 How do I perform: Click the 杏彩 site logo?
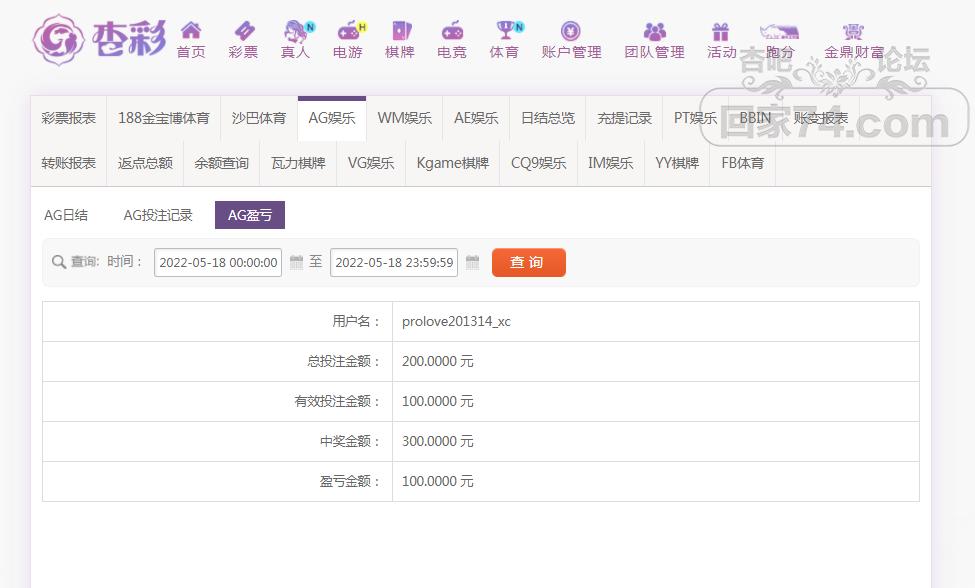pos(99,40)
